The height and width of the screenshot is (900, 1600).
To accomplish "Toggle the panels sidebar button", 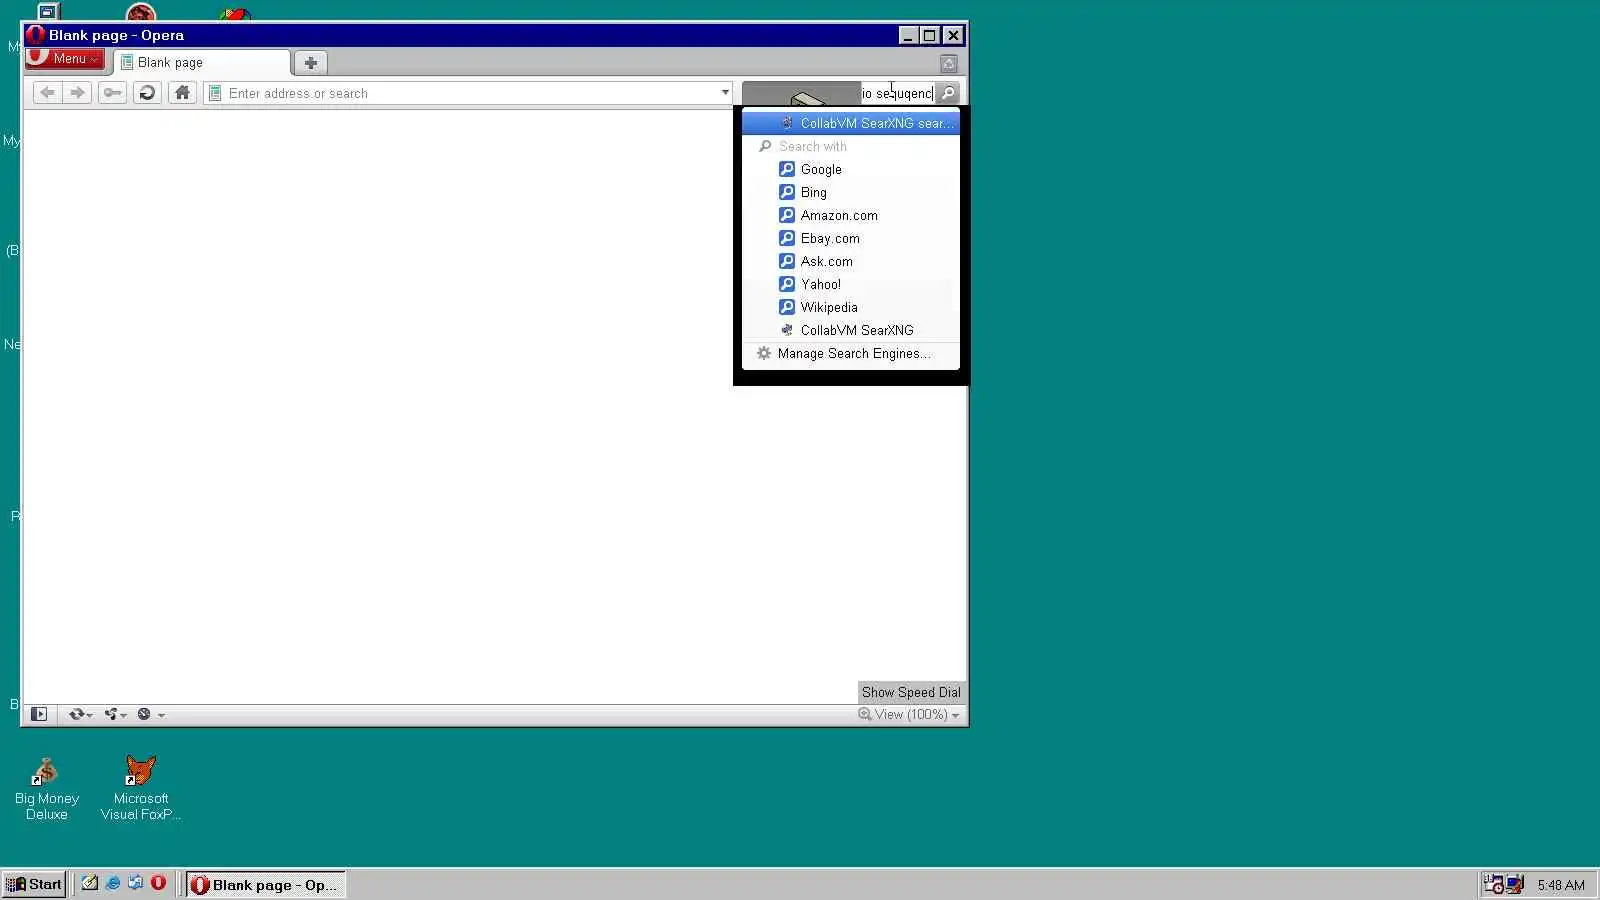I will pyautogui.click(x=39, y=714).
